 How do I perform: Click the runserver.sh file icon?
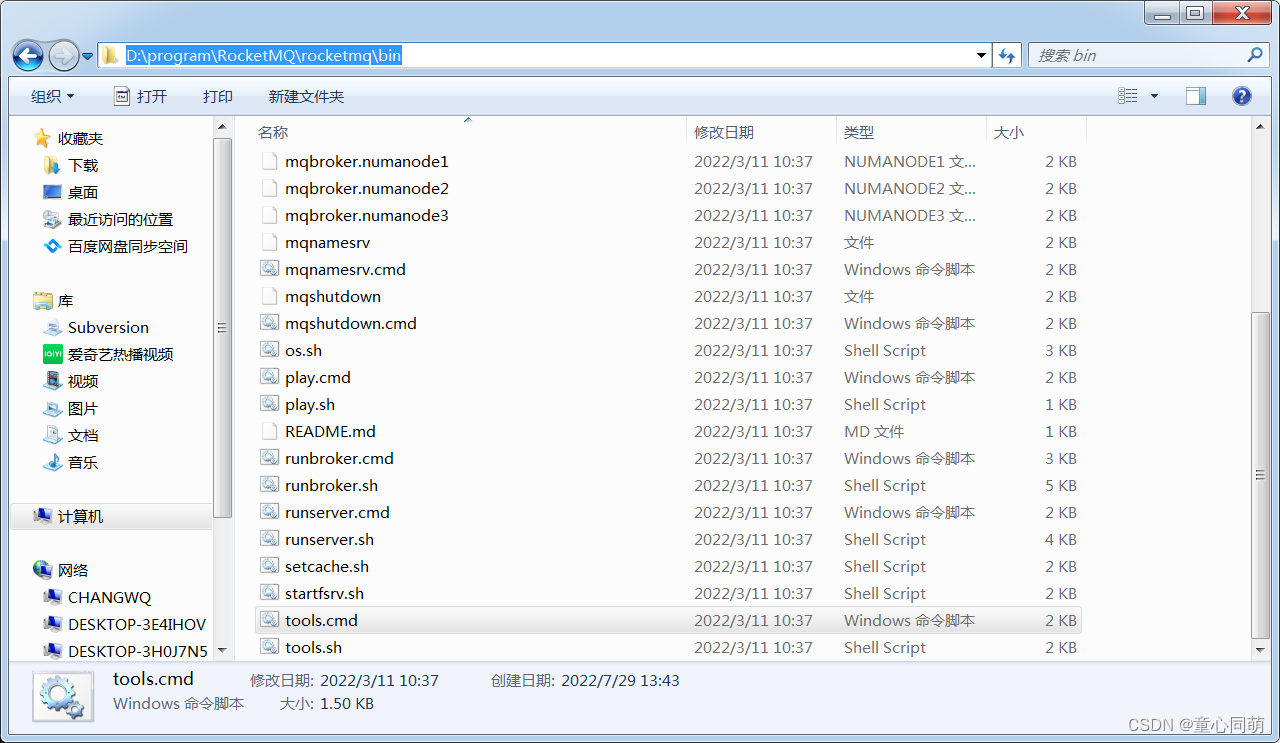[x=268, y=539]
